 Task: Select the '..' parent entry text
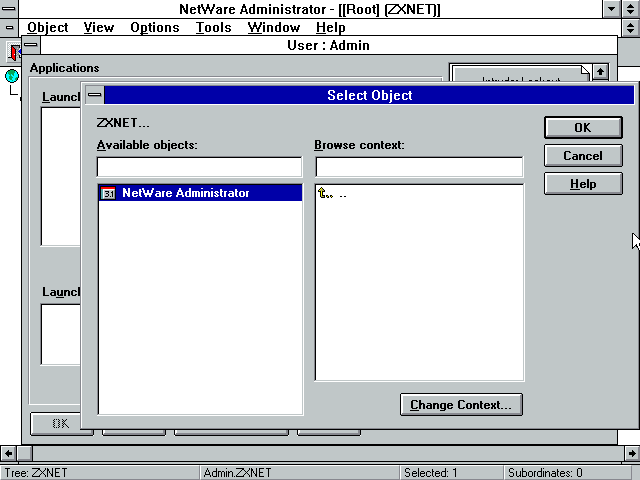[x=342, y=194]
